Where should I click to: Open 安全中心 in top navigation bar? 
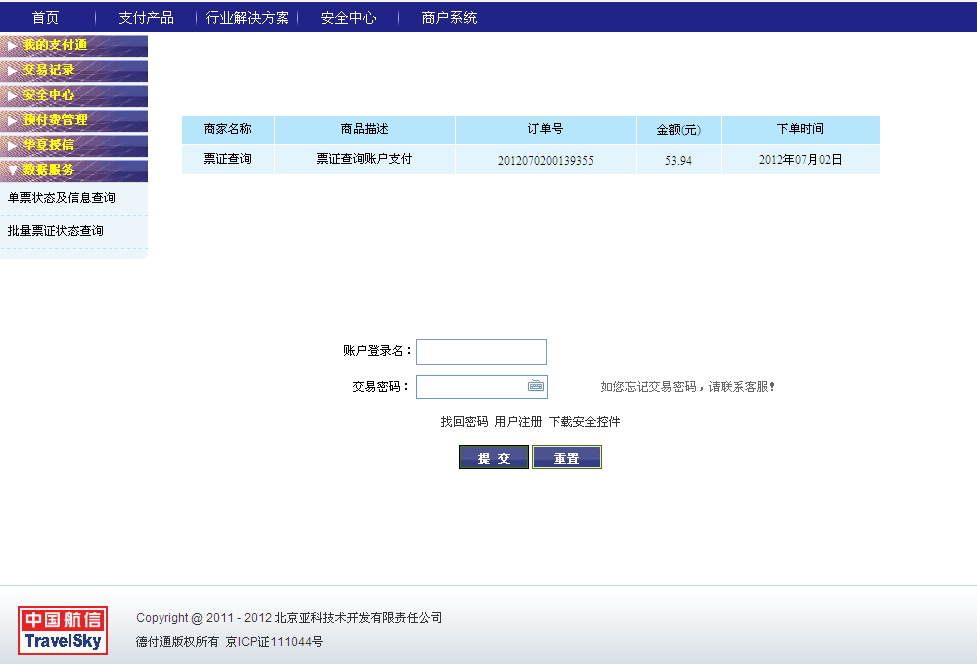coord(348,17)
